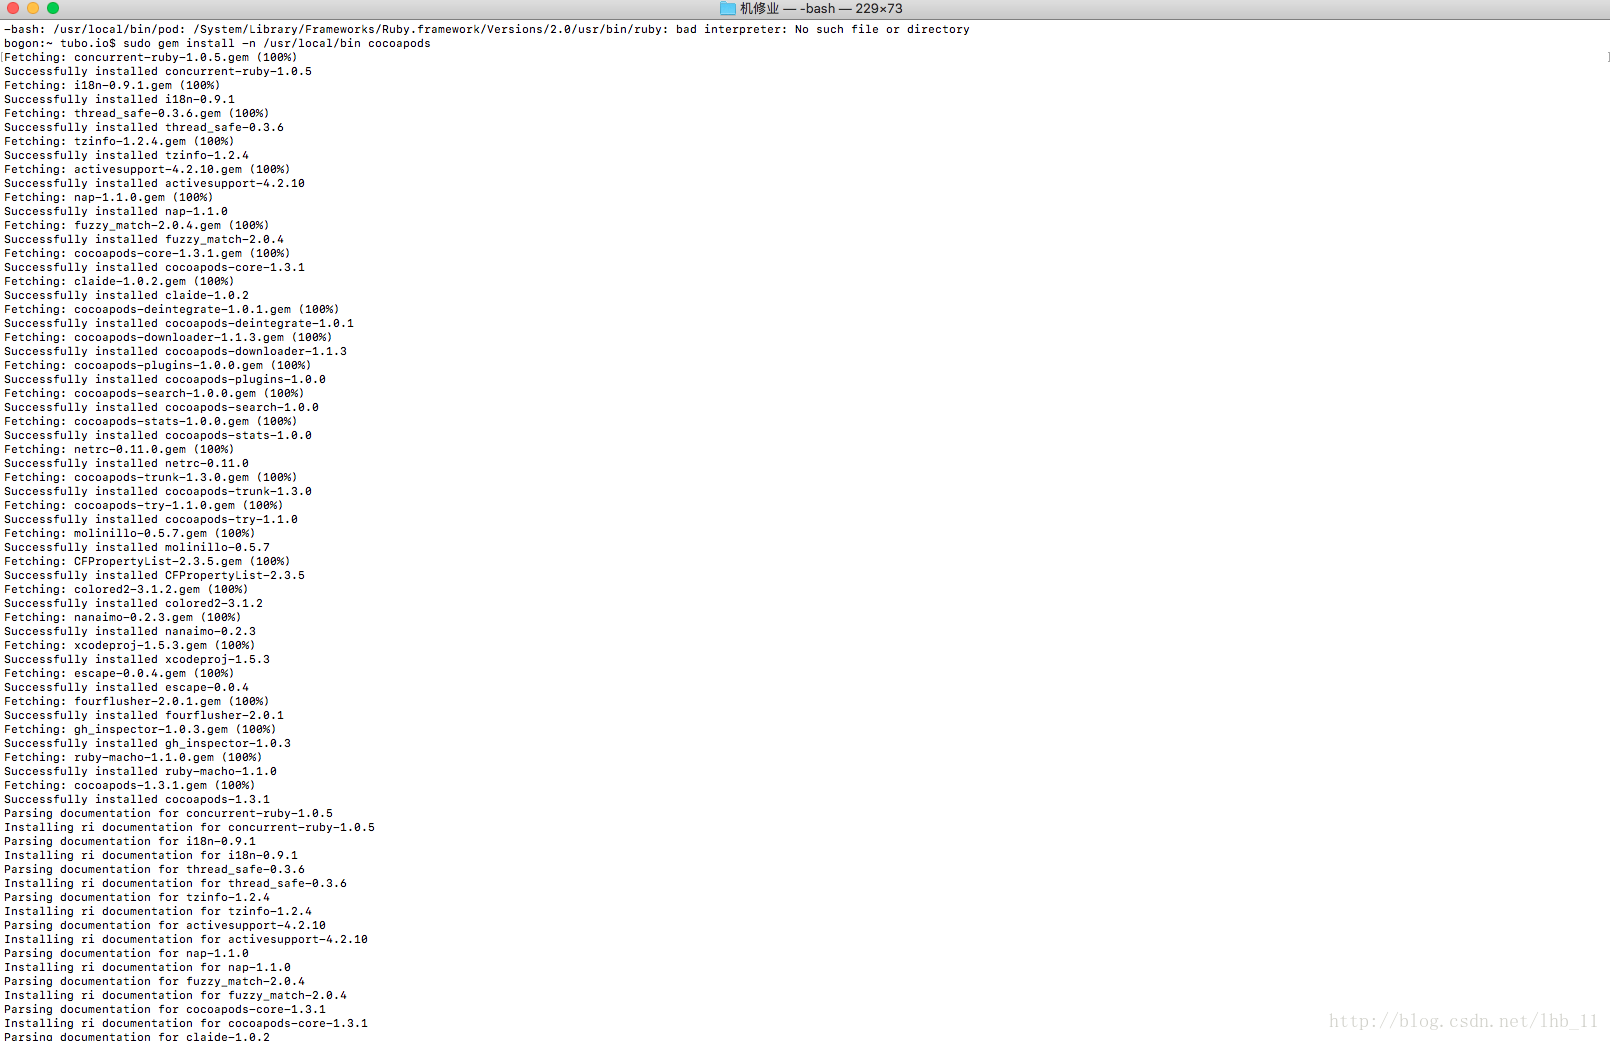Click 'Successfully installed xcodeproj-1.5.3' line
The image size is (1610, 1041).
pos(137,659)
